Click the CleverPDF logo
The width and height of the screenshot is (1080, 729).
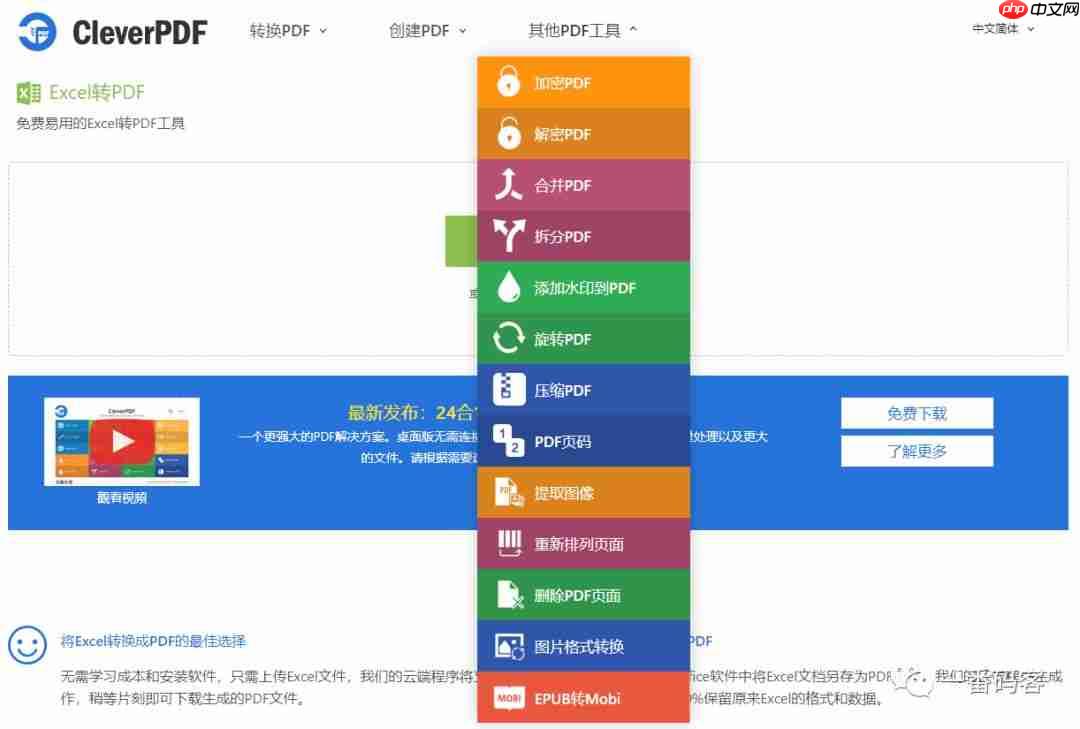pos(110,32)
